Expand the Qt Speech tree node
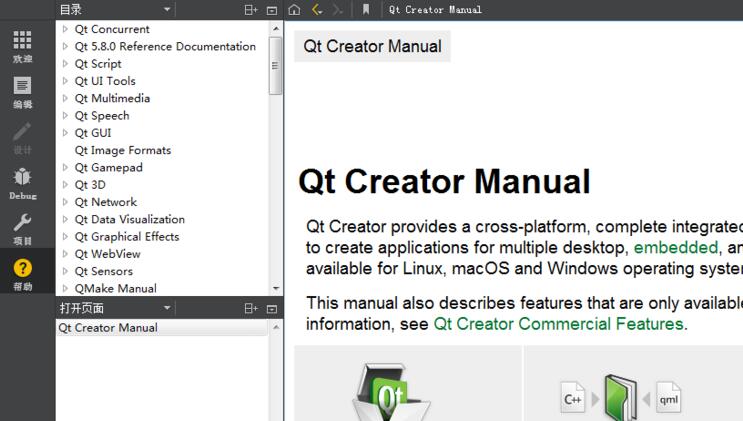Viewport: 743px width, 421px height. [65, 116]
